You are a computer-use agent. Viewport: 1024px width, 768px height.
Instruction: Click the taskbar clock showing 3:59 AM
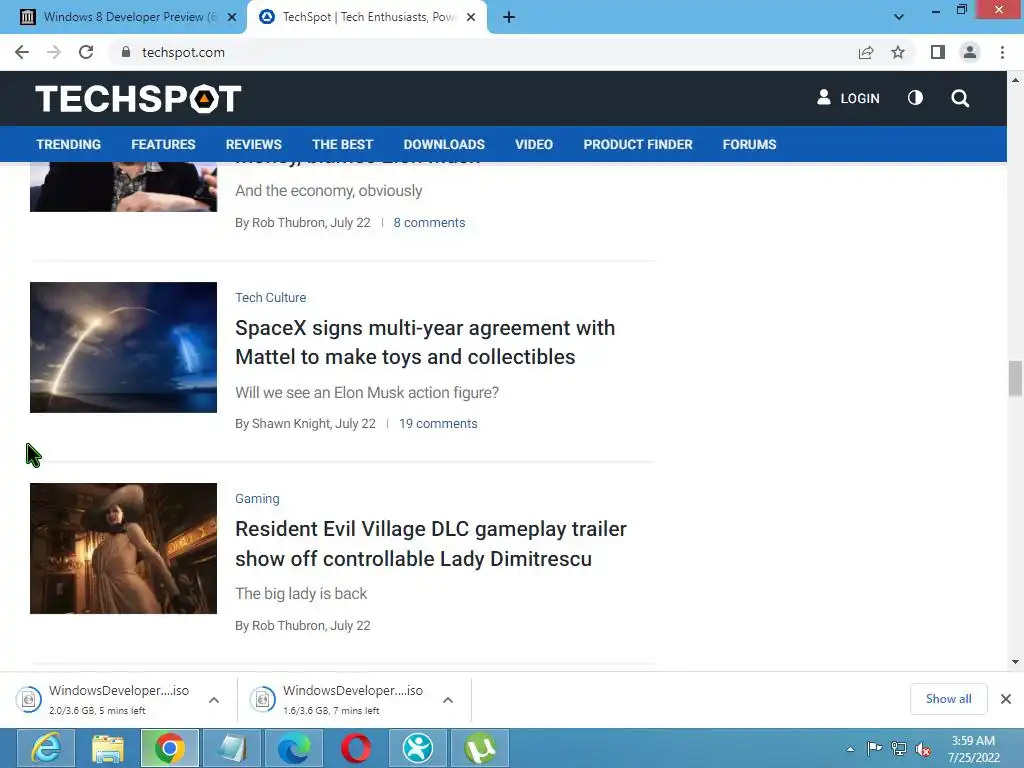pos(974,748)
